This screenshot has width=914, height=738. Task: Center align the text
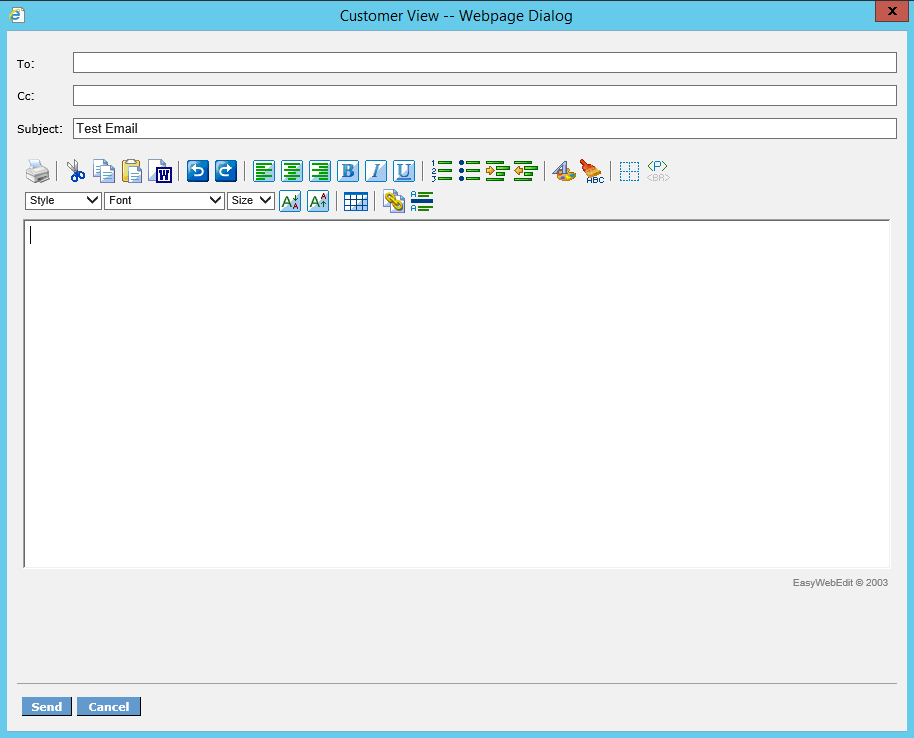point(292,171)
